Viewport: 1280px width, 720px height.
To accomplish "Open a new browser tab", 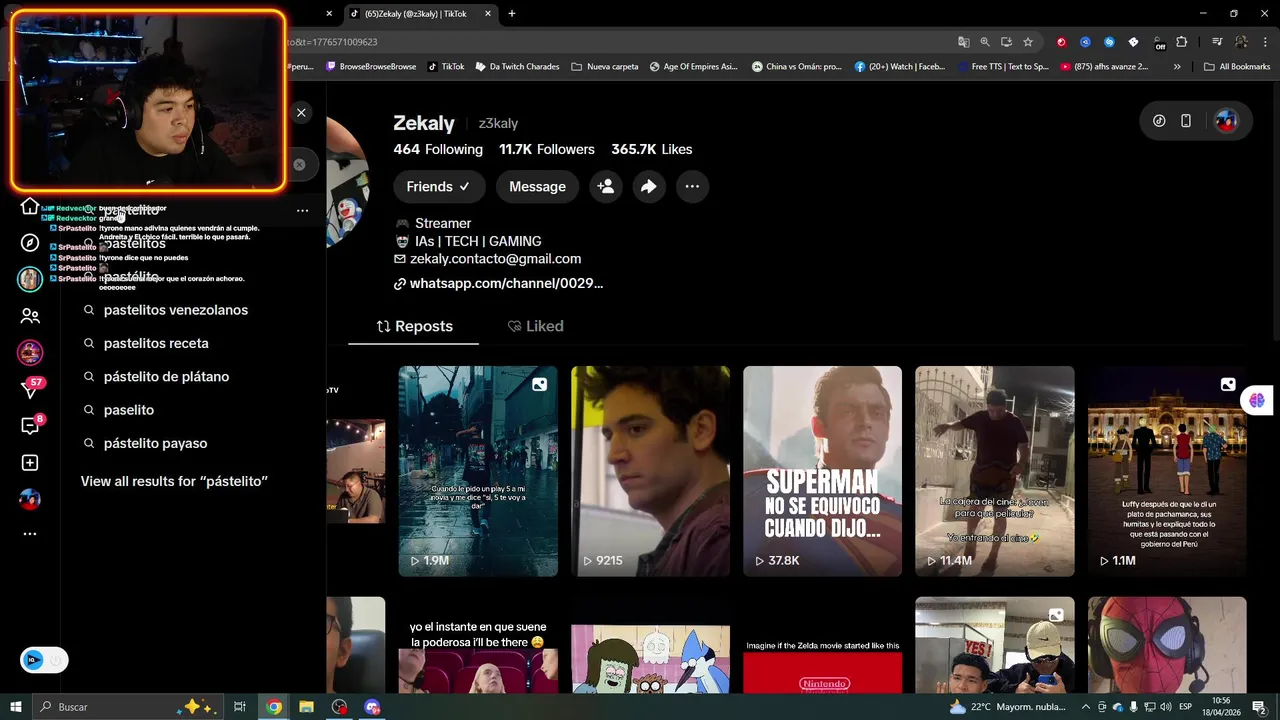I will coord(512,14).
